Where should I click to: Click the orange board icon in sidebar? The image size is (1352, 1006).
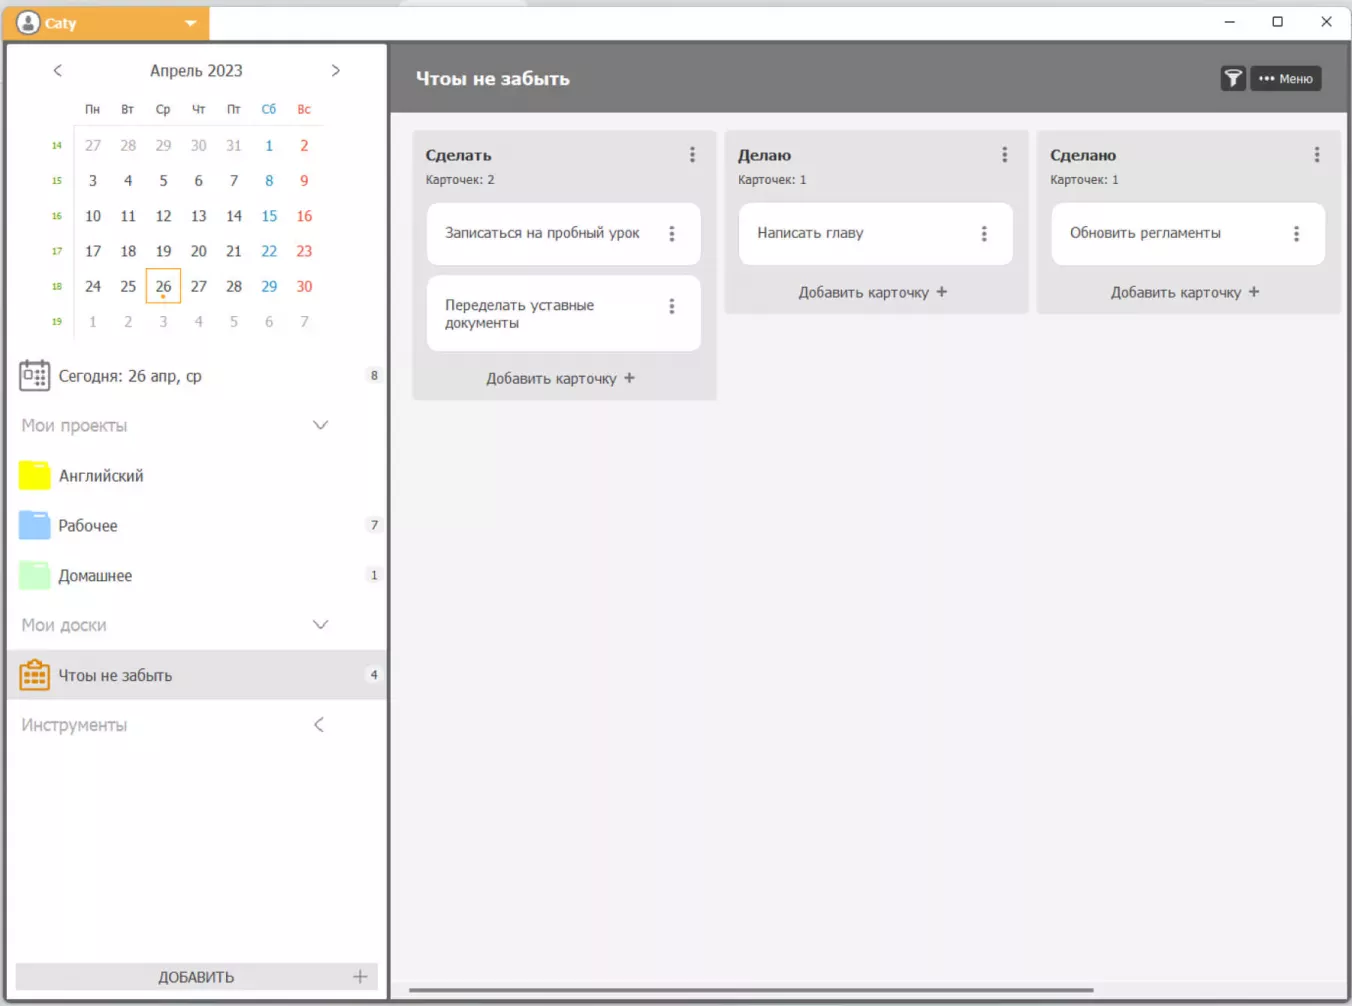35,675
